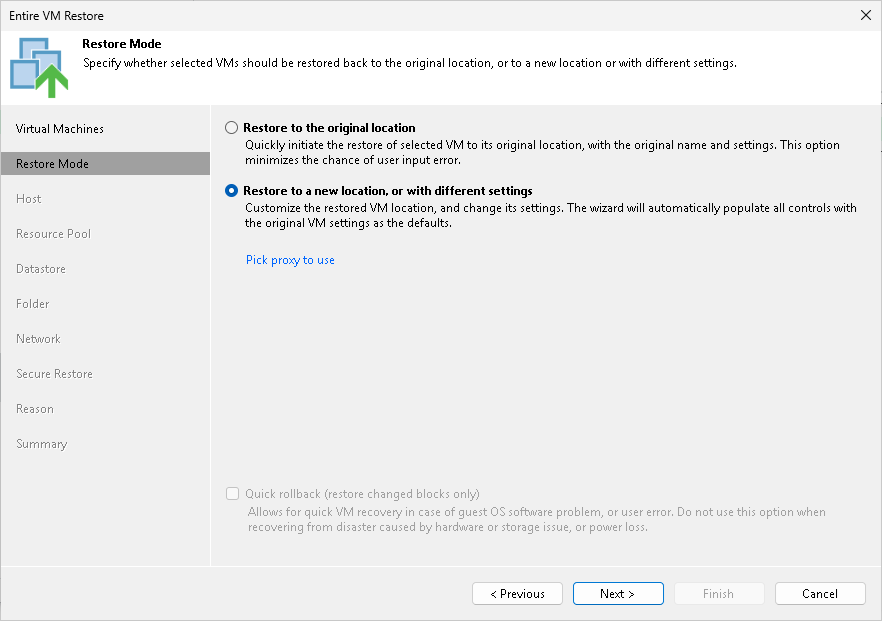
Task: Click the Finish button
Action: [719, 593]
